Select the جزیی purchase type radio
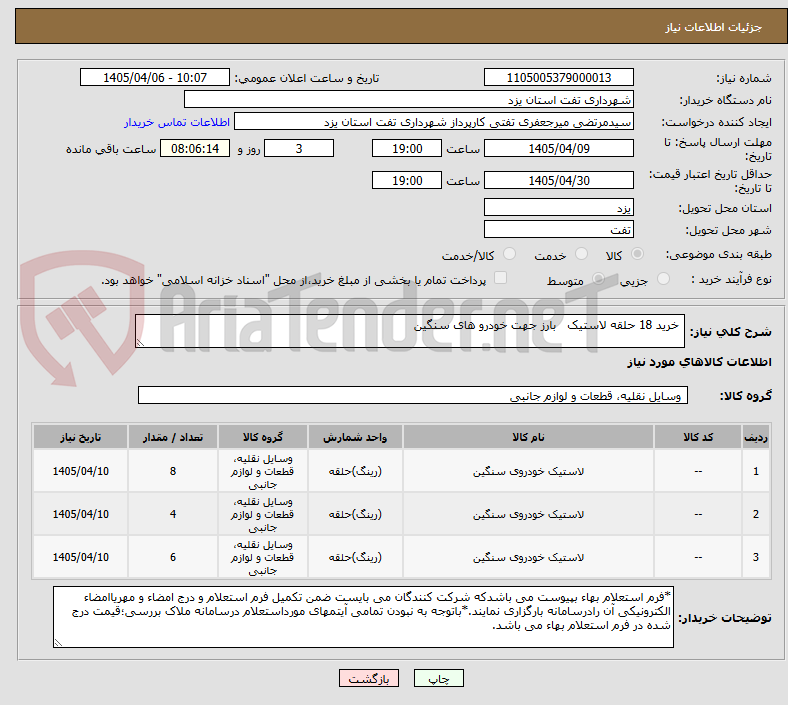The image size is (788, 705). (663, 279)
